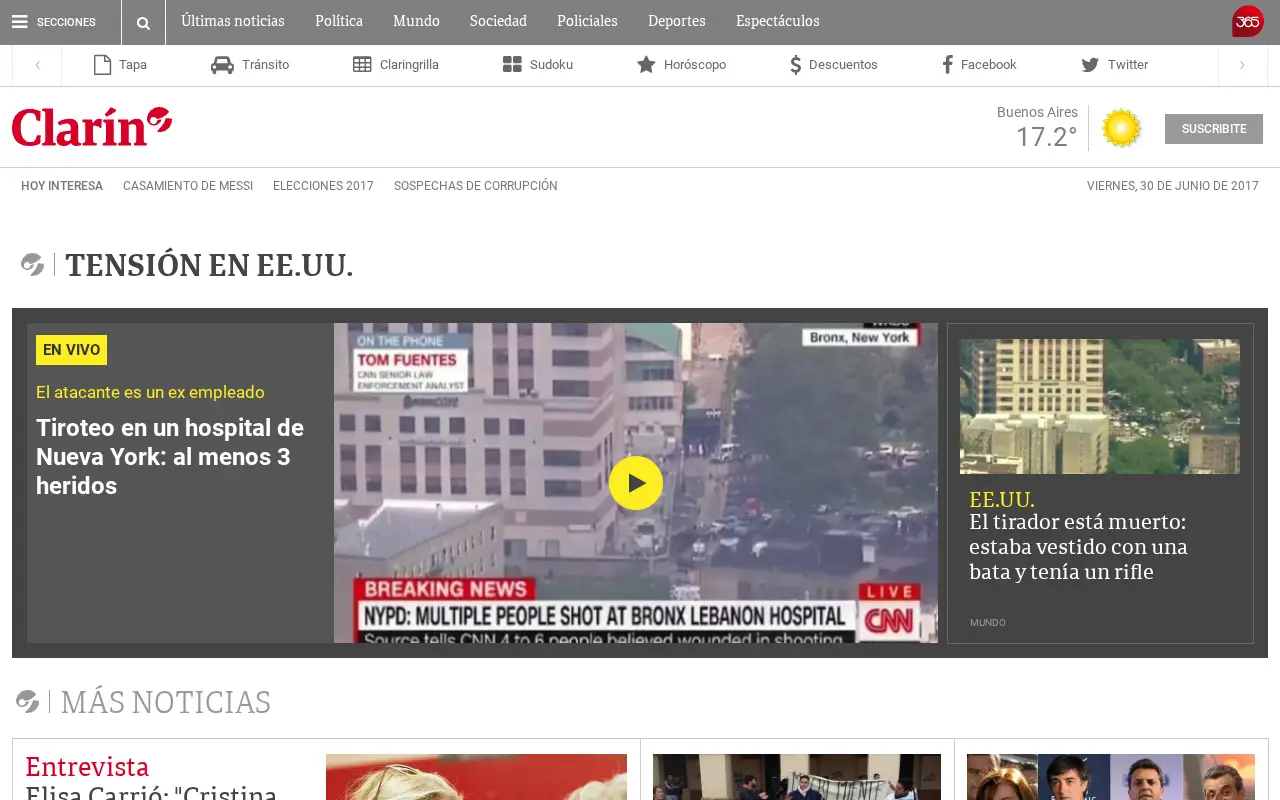Read the El tirador está muerto article
The image size is (1280, 800).
click(1078, 547)
